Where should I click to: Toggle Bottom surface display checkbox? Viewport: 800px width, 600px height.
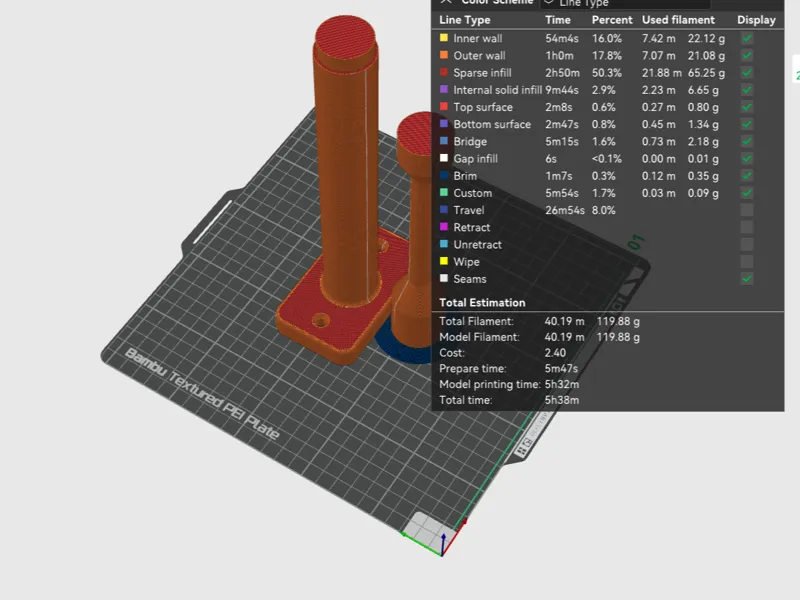(746, 124)
